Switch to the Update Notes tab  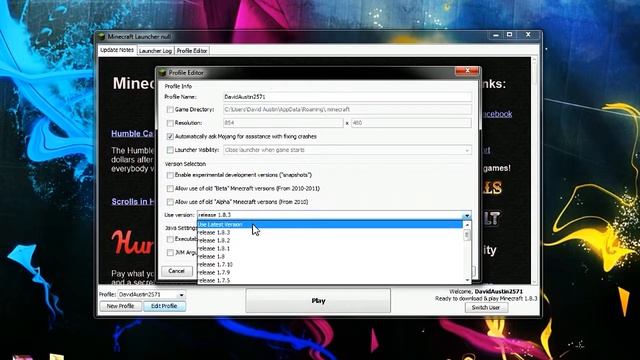pyautogui.click(x=117, y=50)
